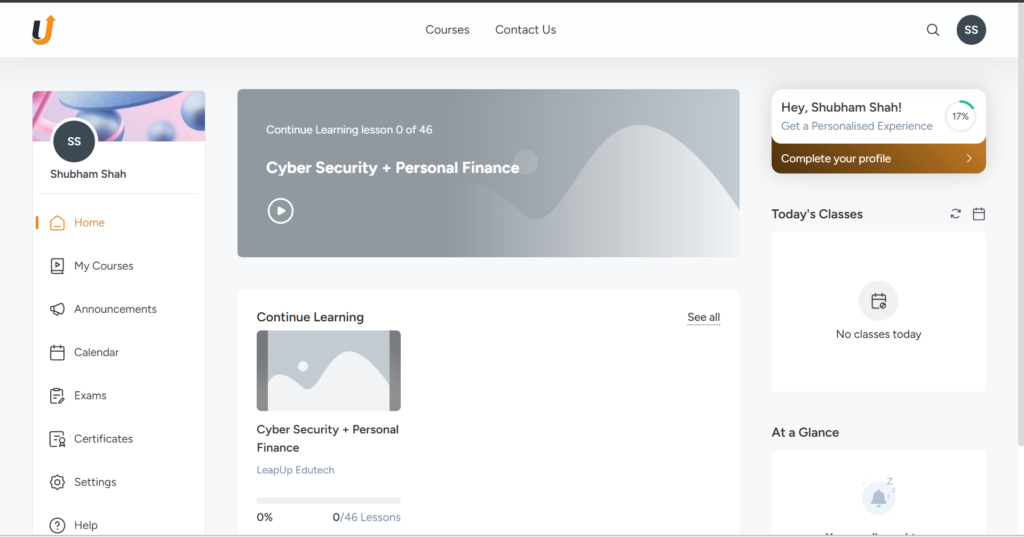
Task: Open the LeapUp Edutech link
Action: click(295, 470)
